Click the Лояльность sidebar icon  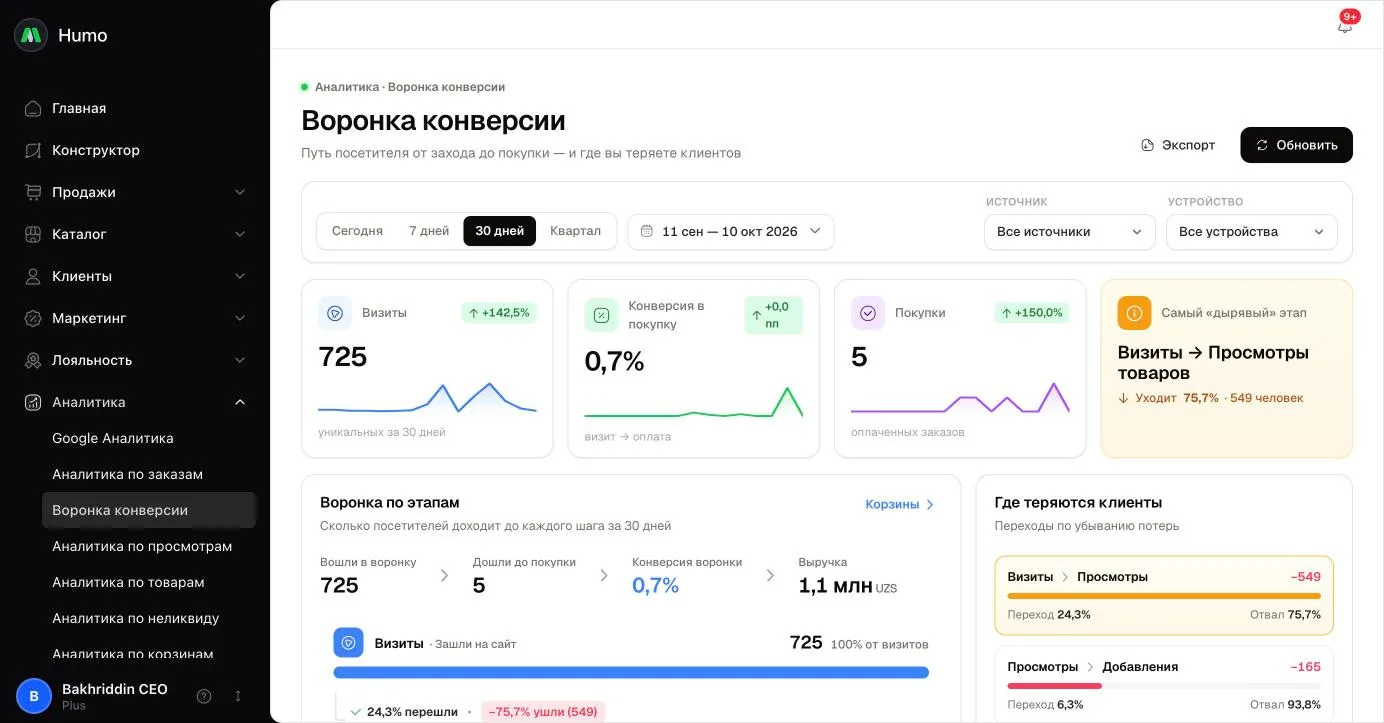[33, 360]
